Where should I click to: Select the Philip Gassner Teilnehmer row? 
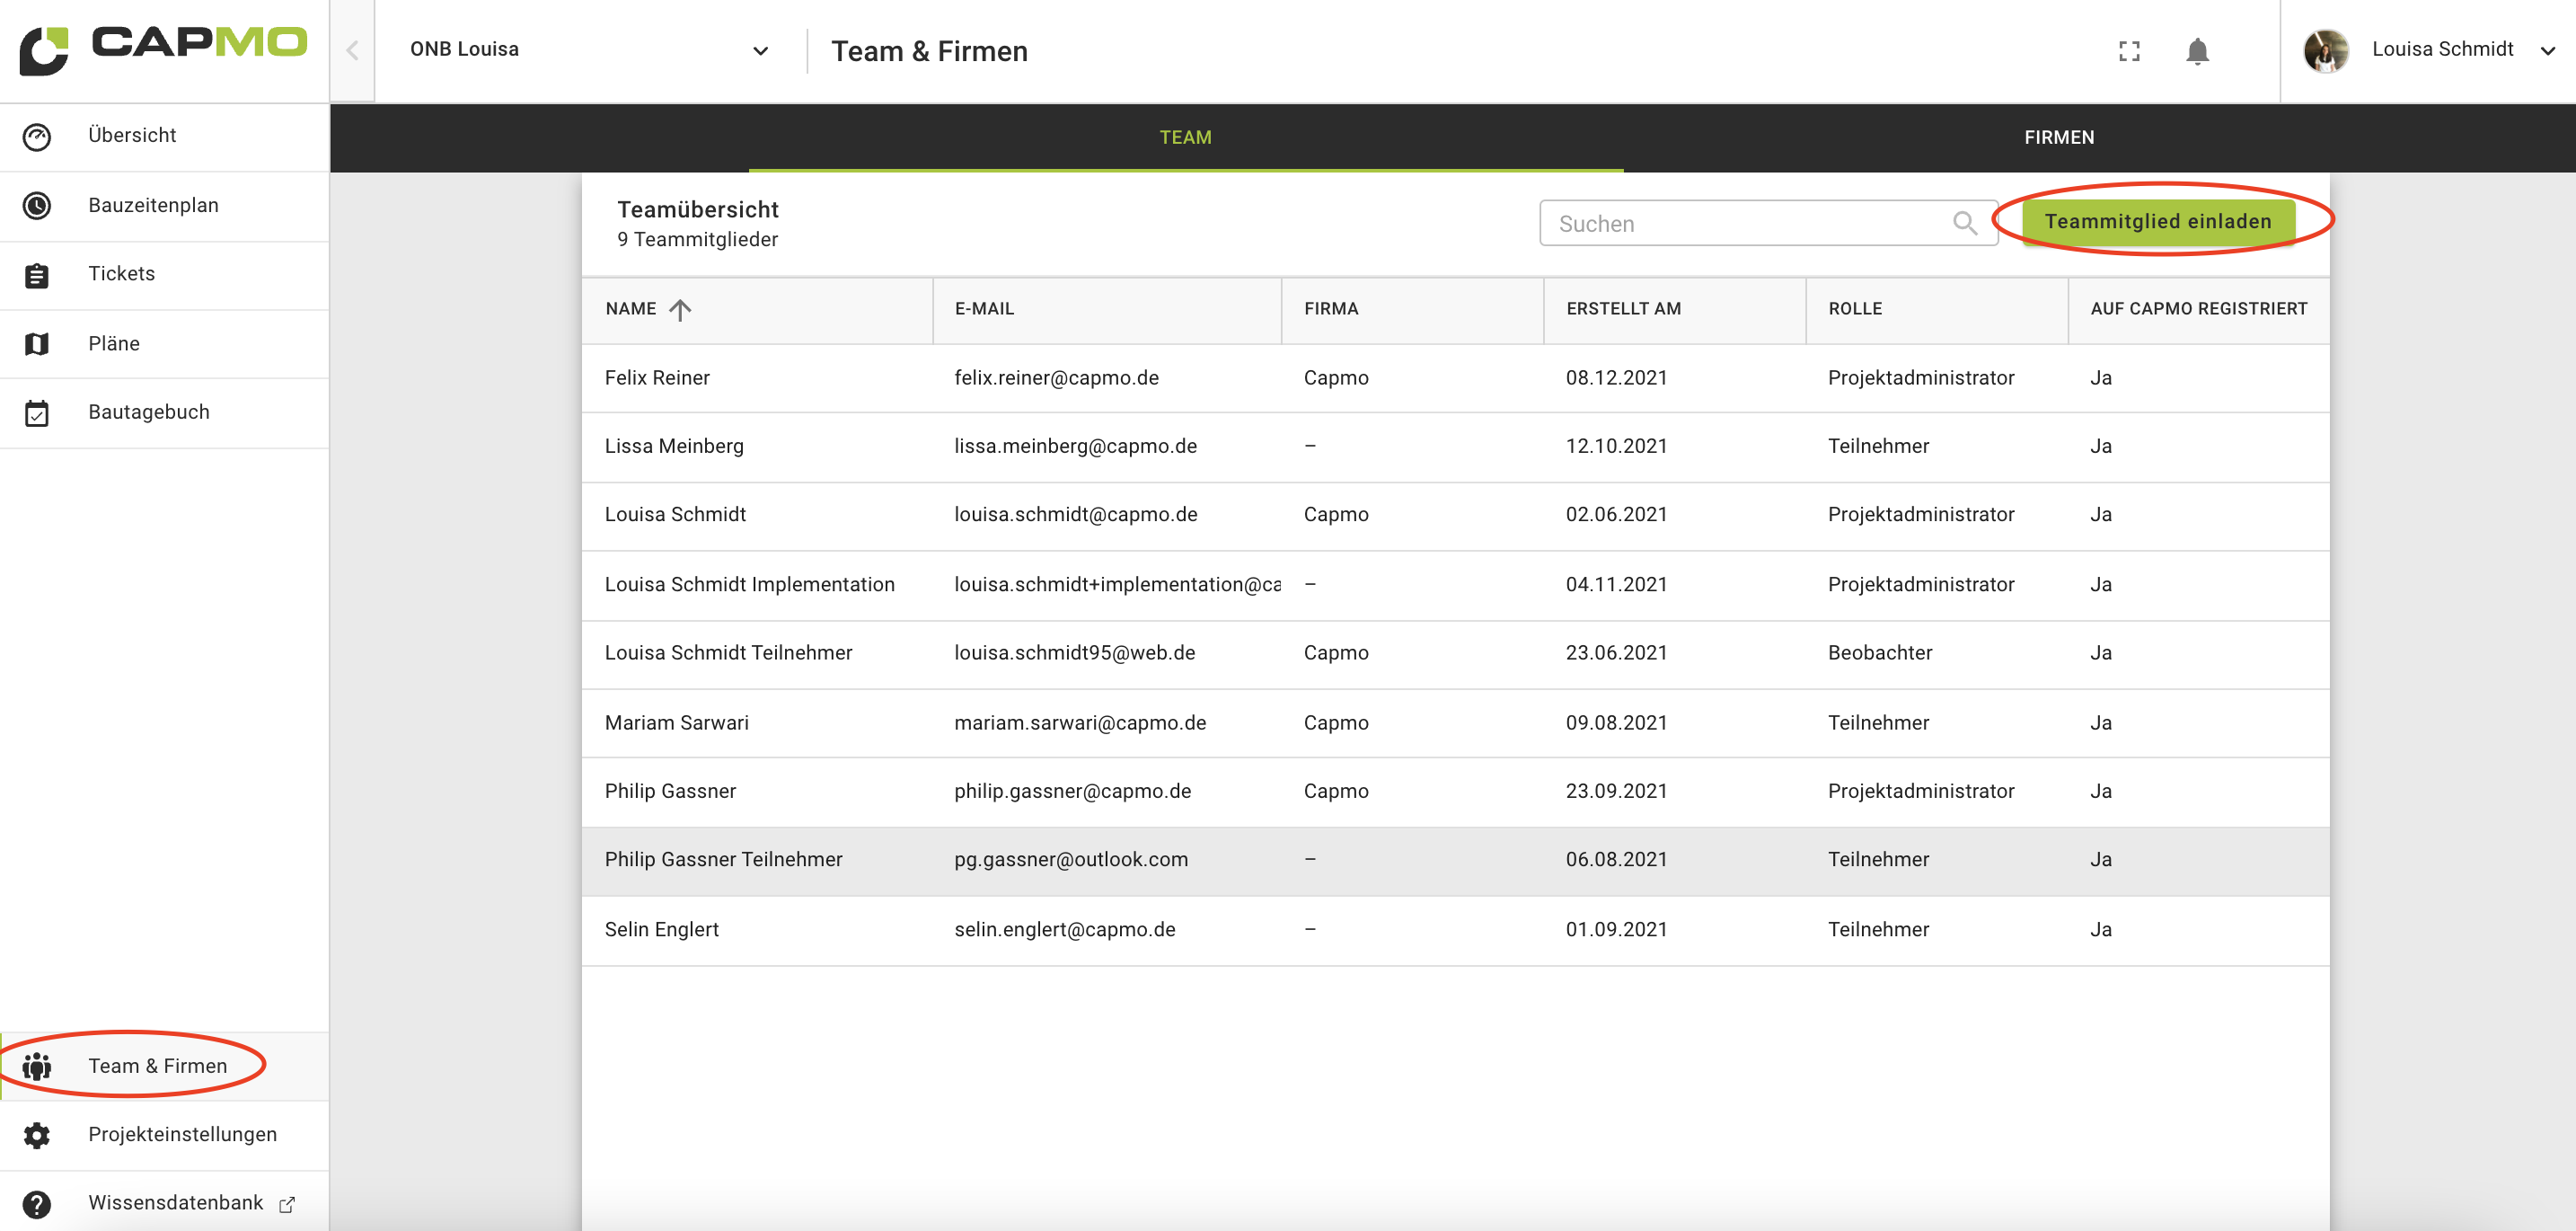pos(1454,860)
